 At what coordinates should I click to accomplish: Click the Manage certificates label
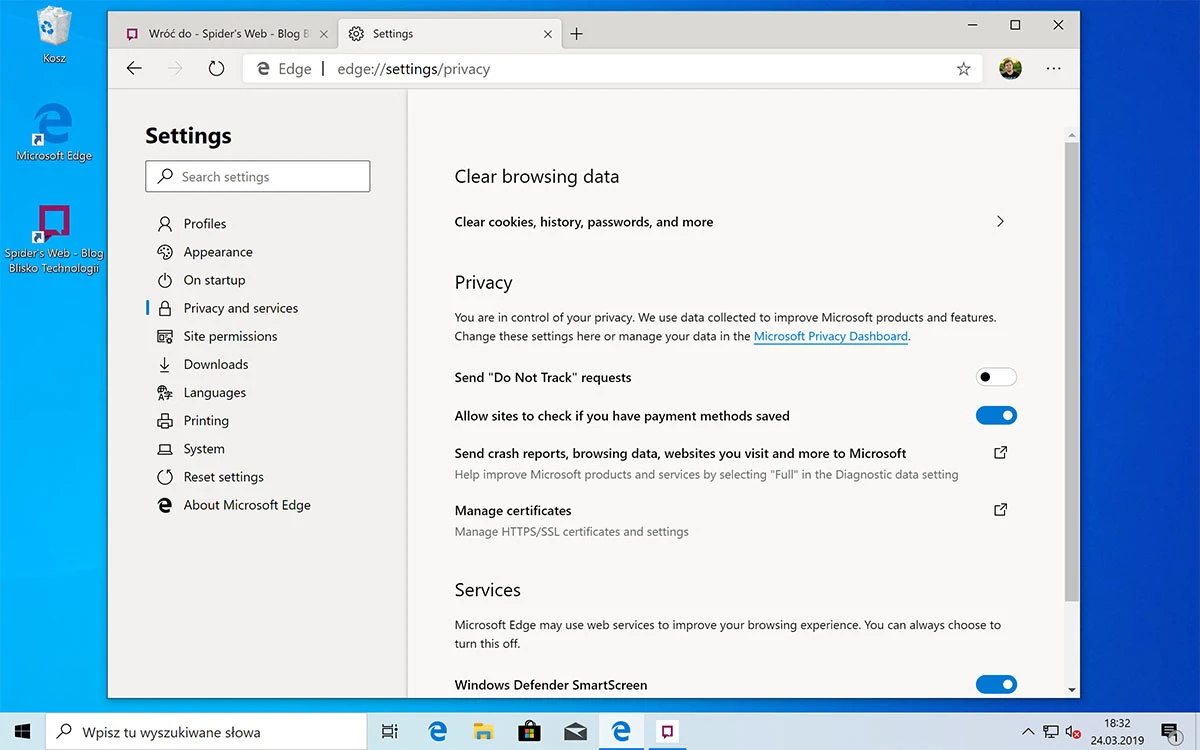pyautogui.click(x=513, y=510)
